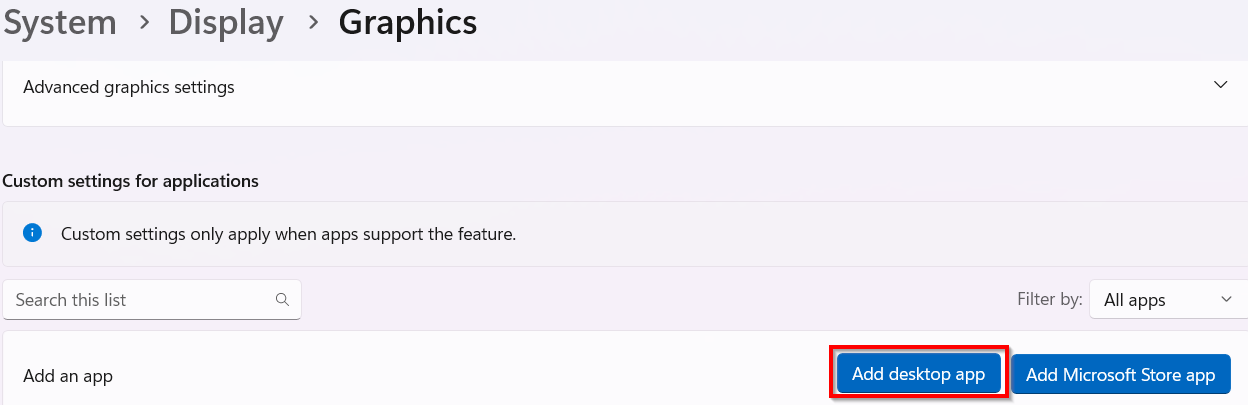Select the All apps text in filter
This screenshot has height=405, width=1248.
point(1134,300)
